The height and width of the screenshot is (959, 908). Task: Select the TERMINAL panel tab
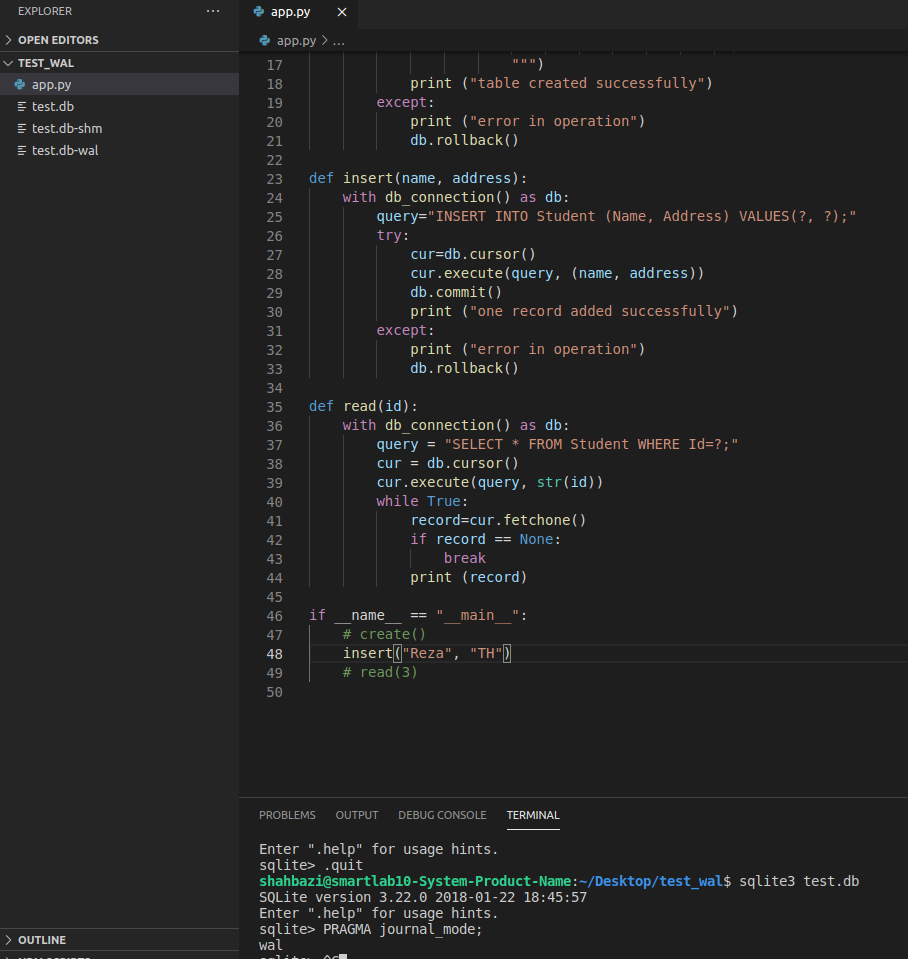click(533, 815)
